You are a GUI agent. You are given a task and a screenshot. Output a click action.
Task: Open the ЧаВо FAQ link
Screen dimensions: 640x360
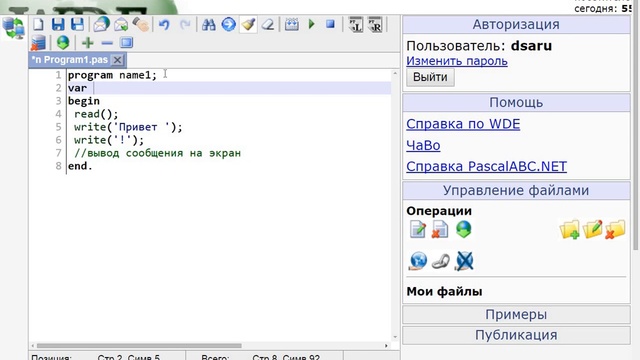423,145
